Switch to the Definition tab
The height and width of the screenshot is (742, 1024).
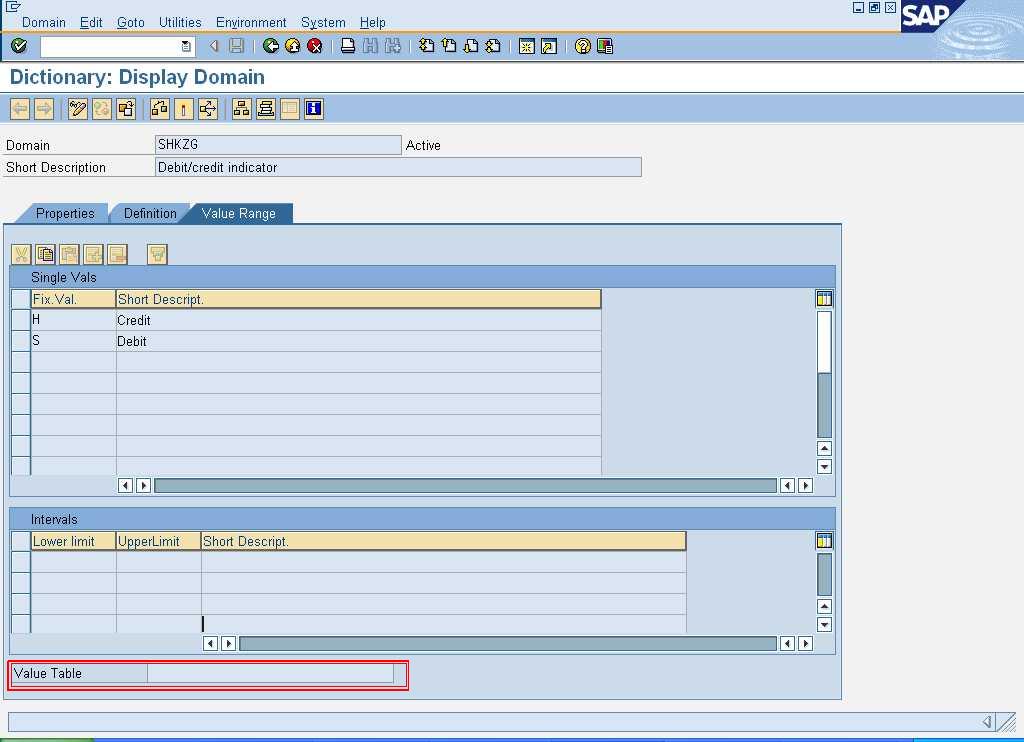pos(148,213)
